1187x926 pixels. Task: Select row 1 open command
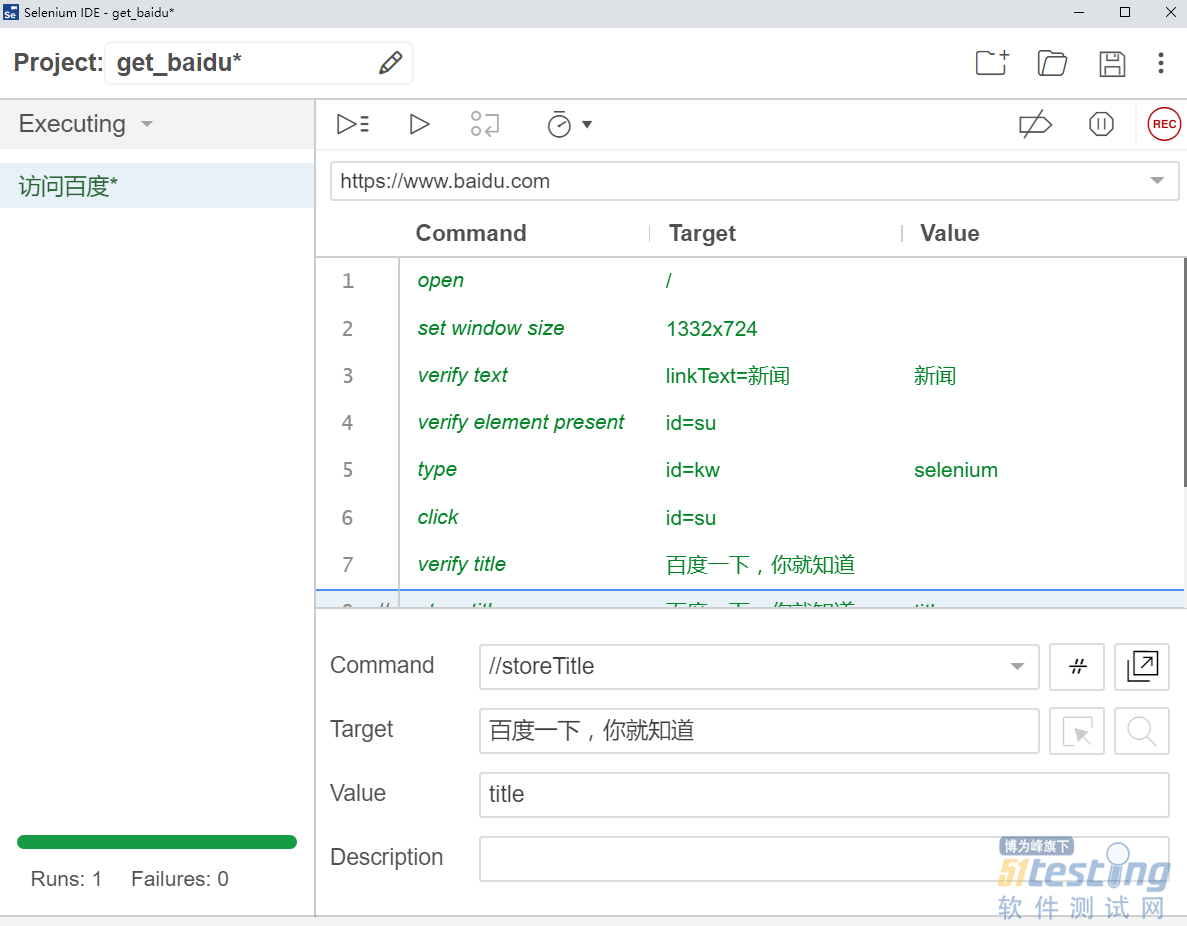[750, 281]
